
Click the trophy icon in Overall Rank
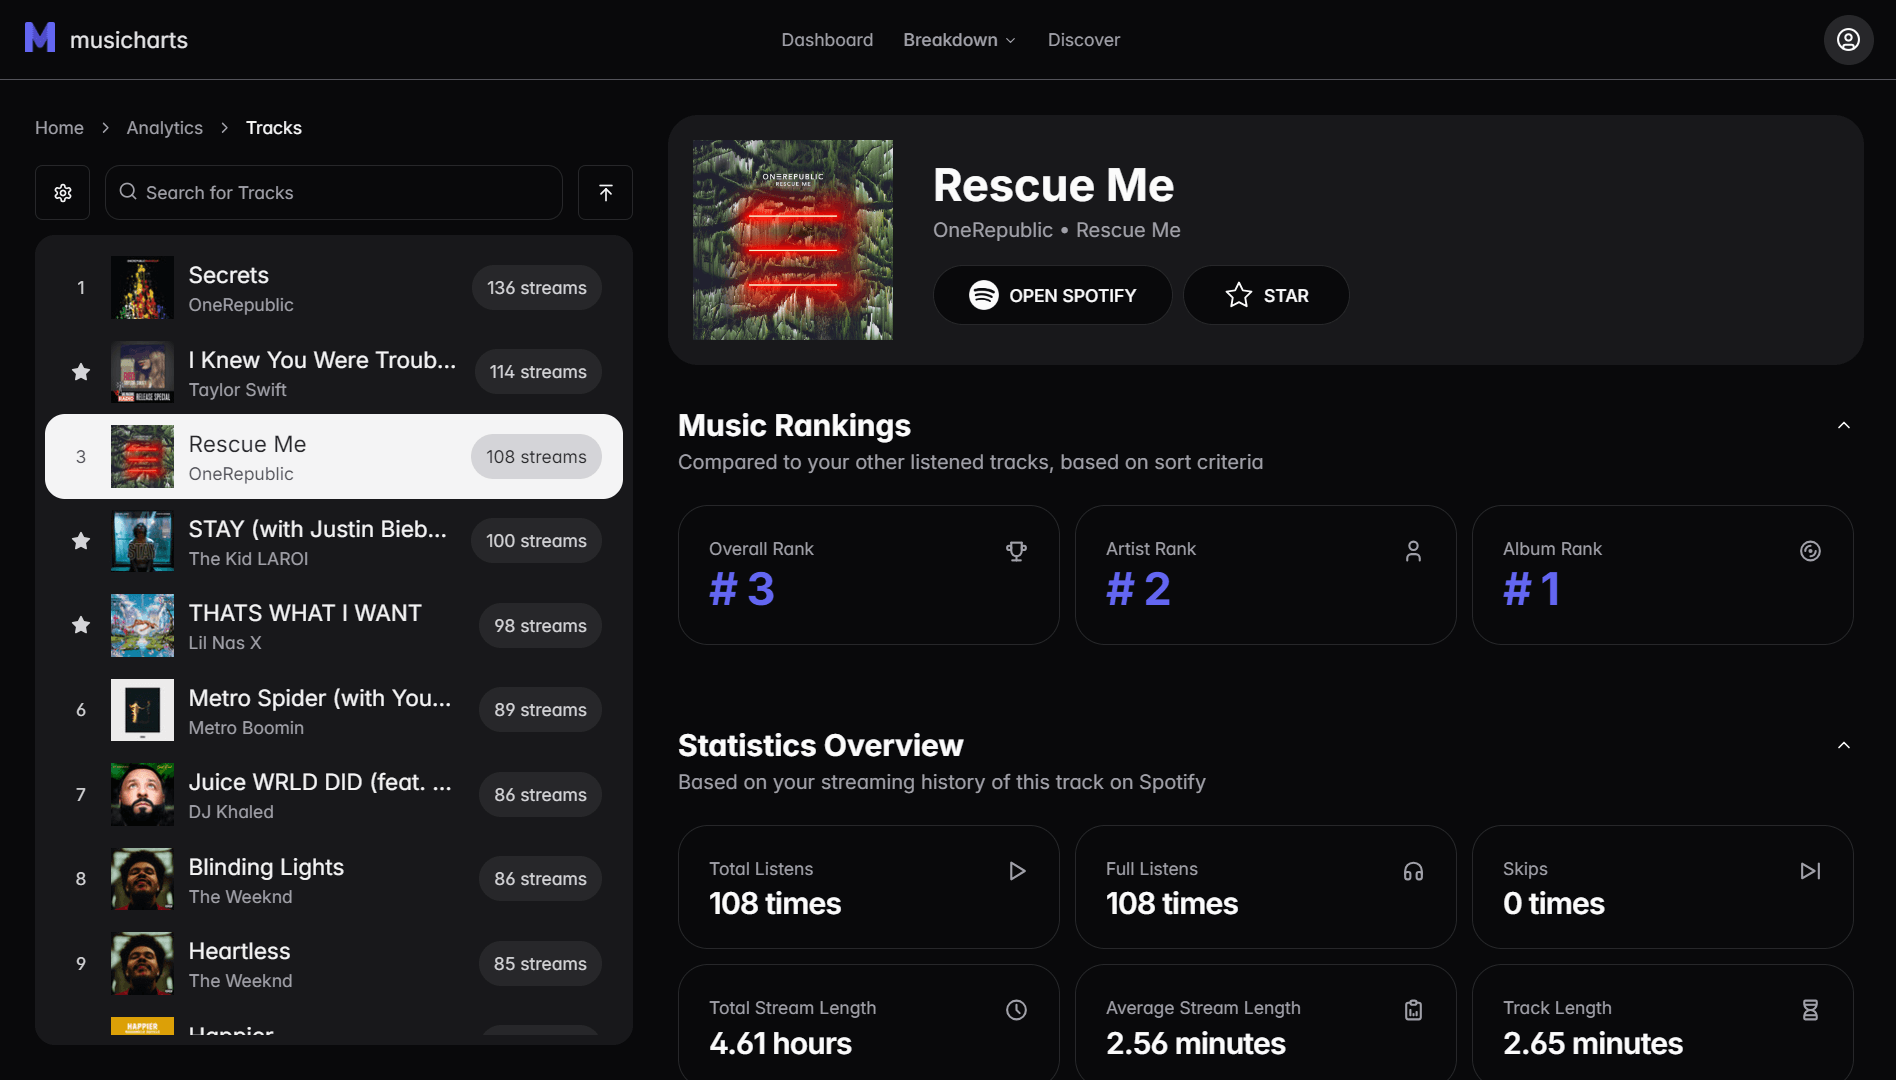(1016, 551)
